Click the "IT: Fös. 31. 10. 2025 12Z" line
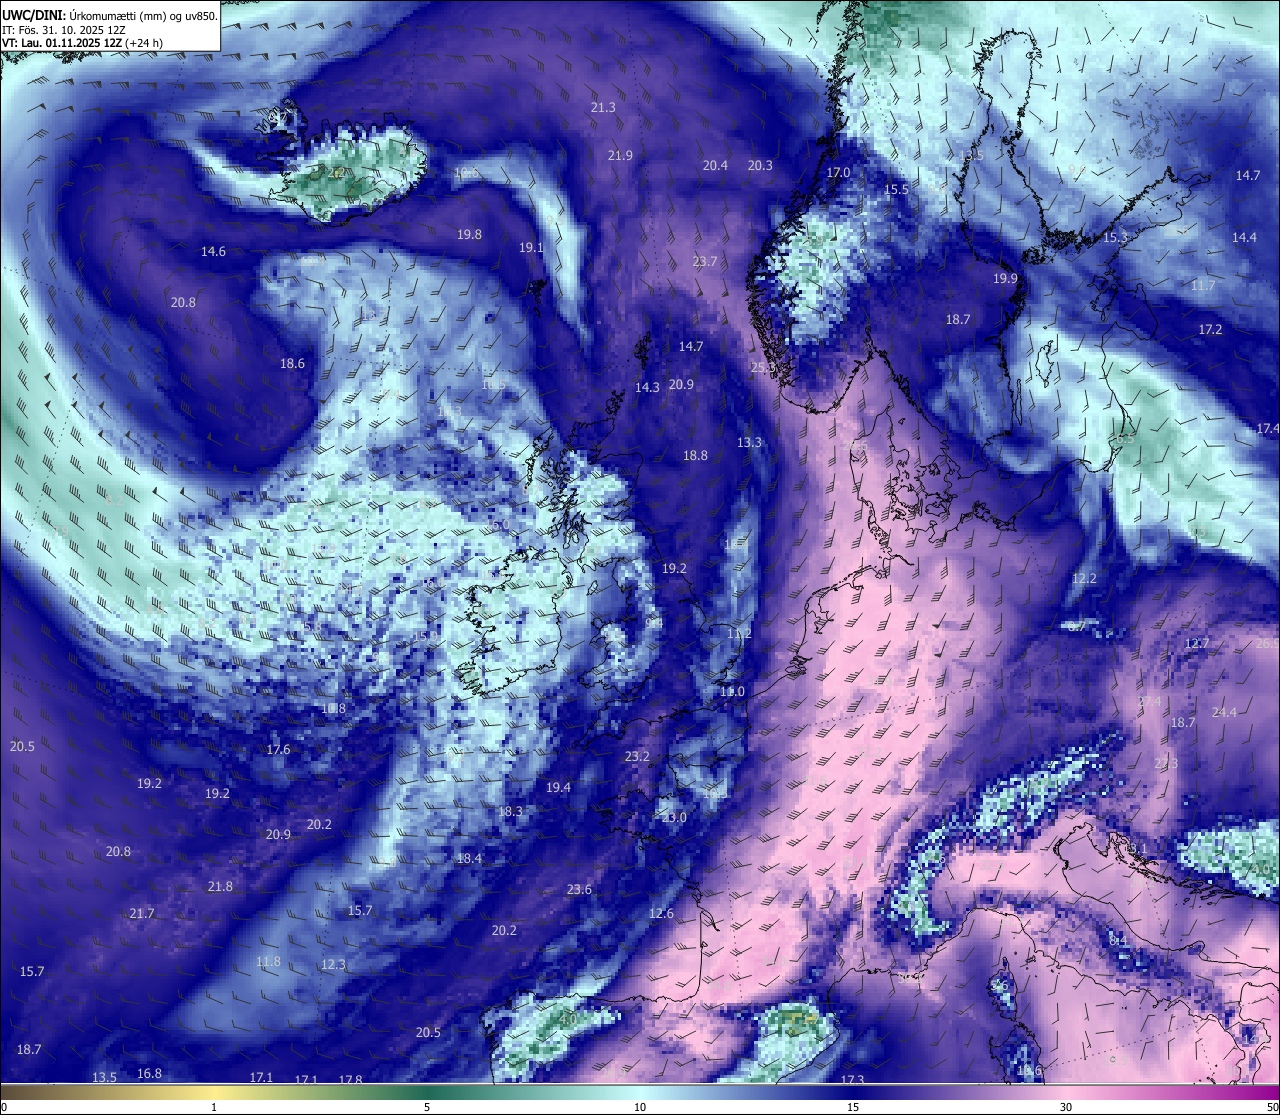 64,30
